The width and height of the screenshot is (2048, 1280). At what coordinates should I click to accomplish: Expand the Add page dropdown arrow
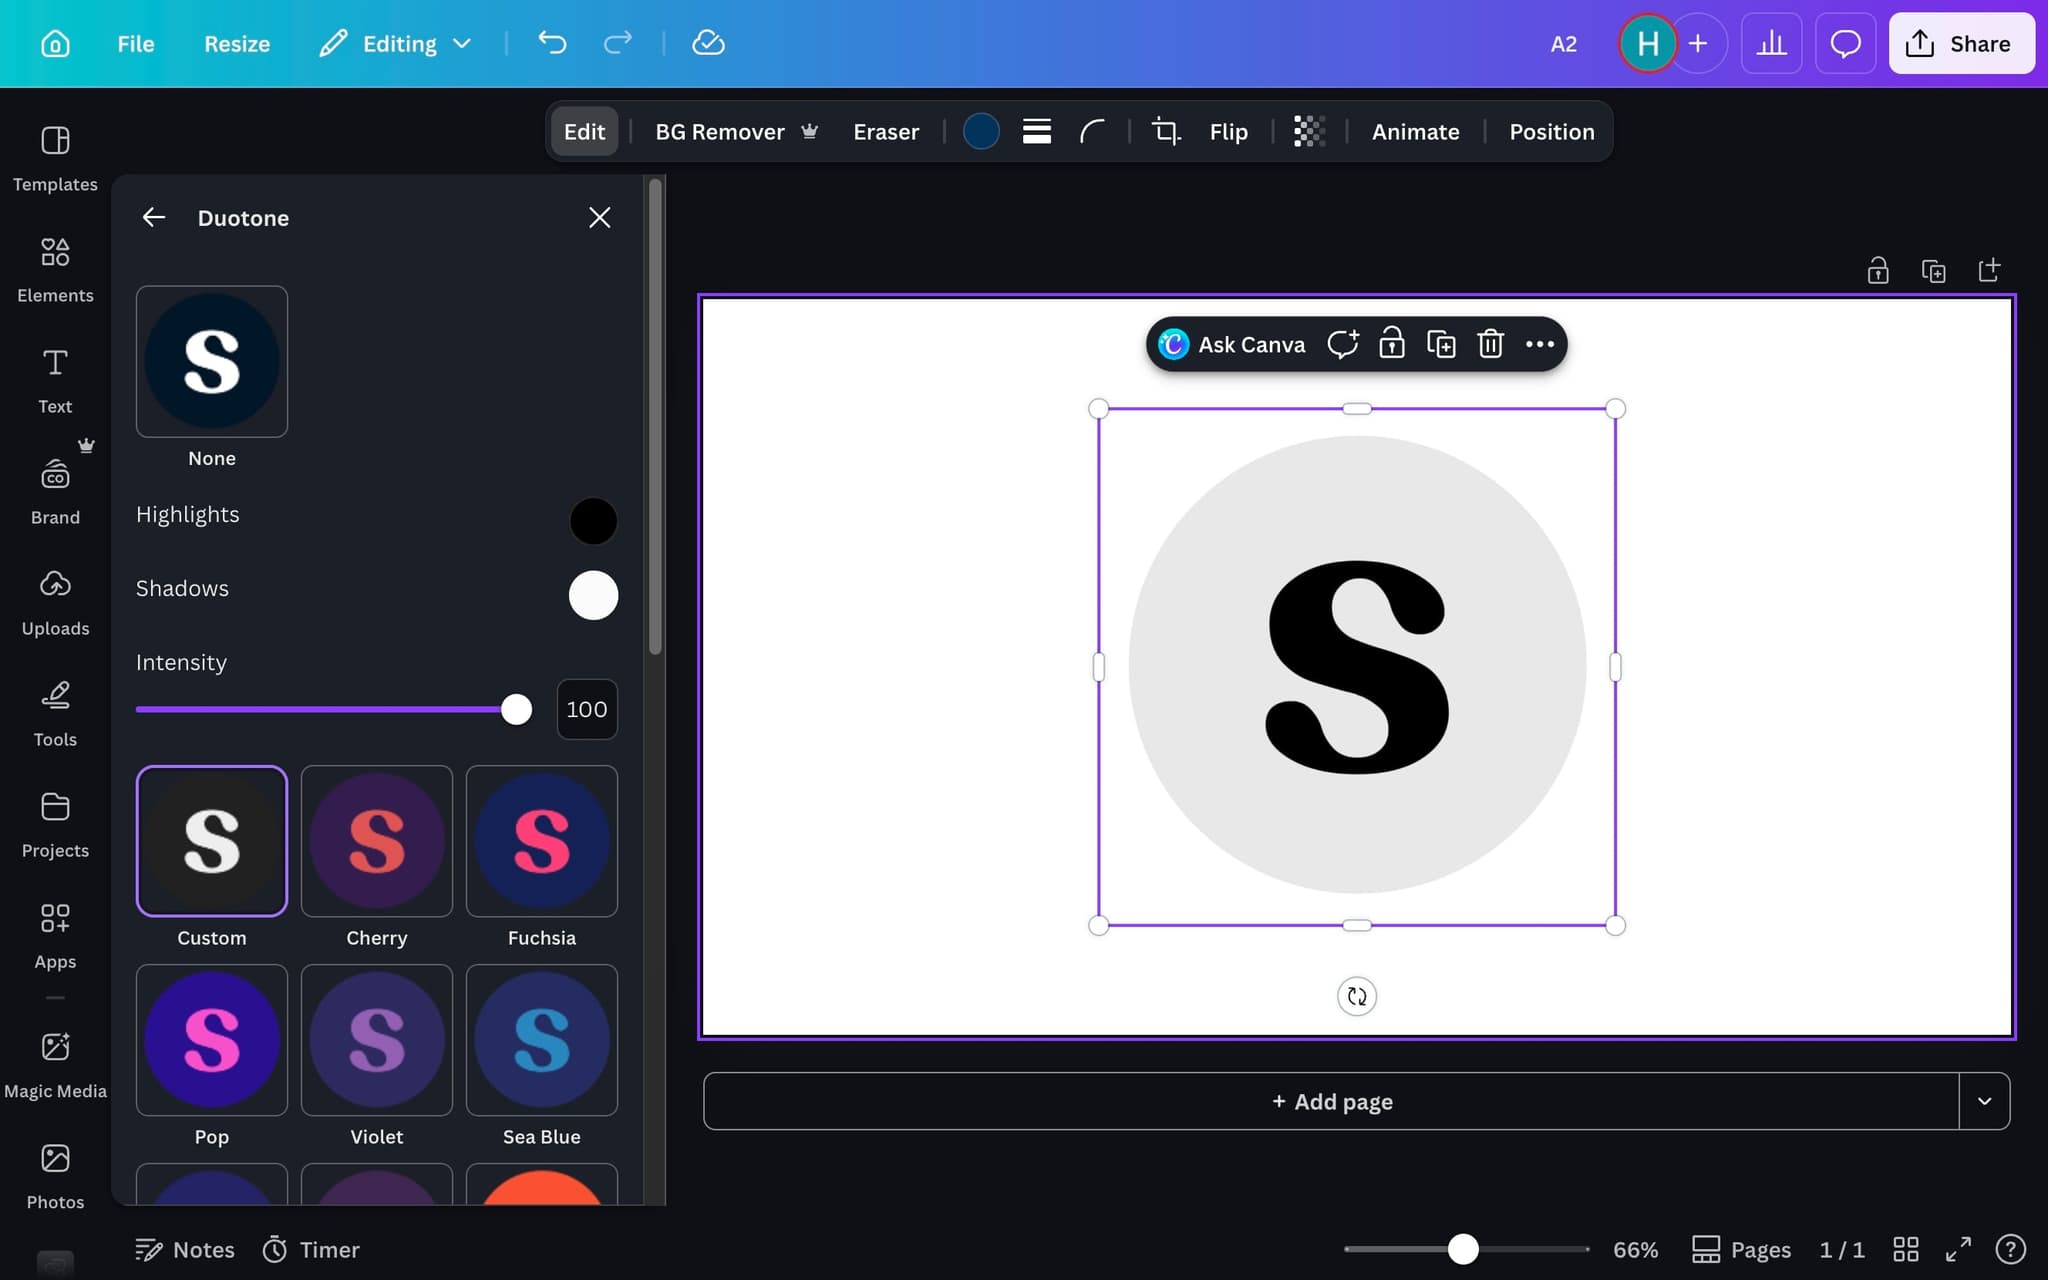[x=1984, y=1100]
